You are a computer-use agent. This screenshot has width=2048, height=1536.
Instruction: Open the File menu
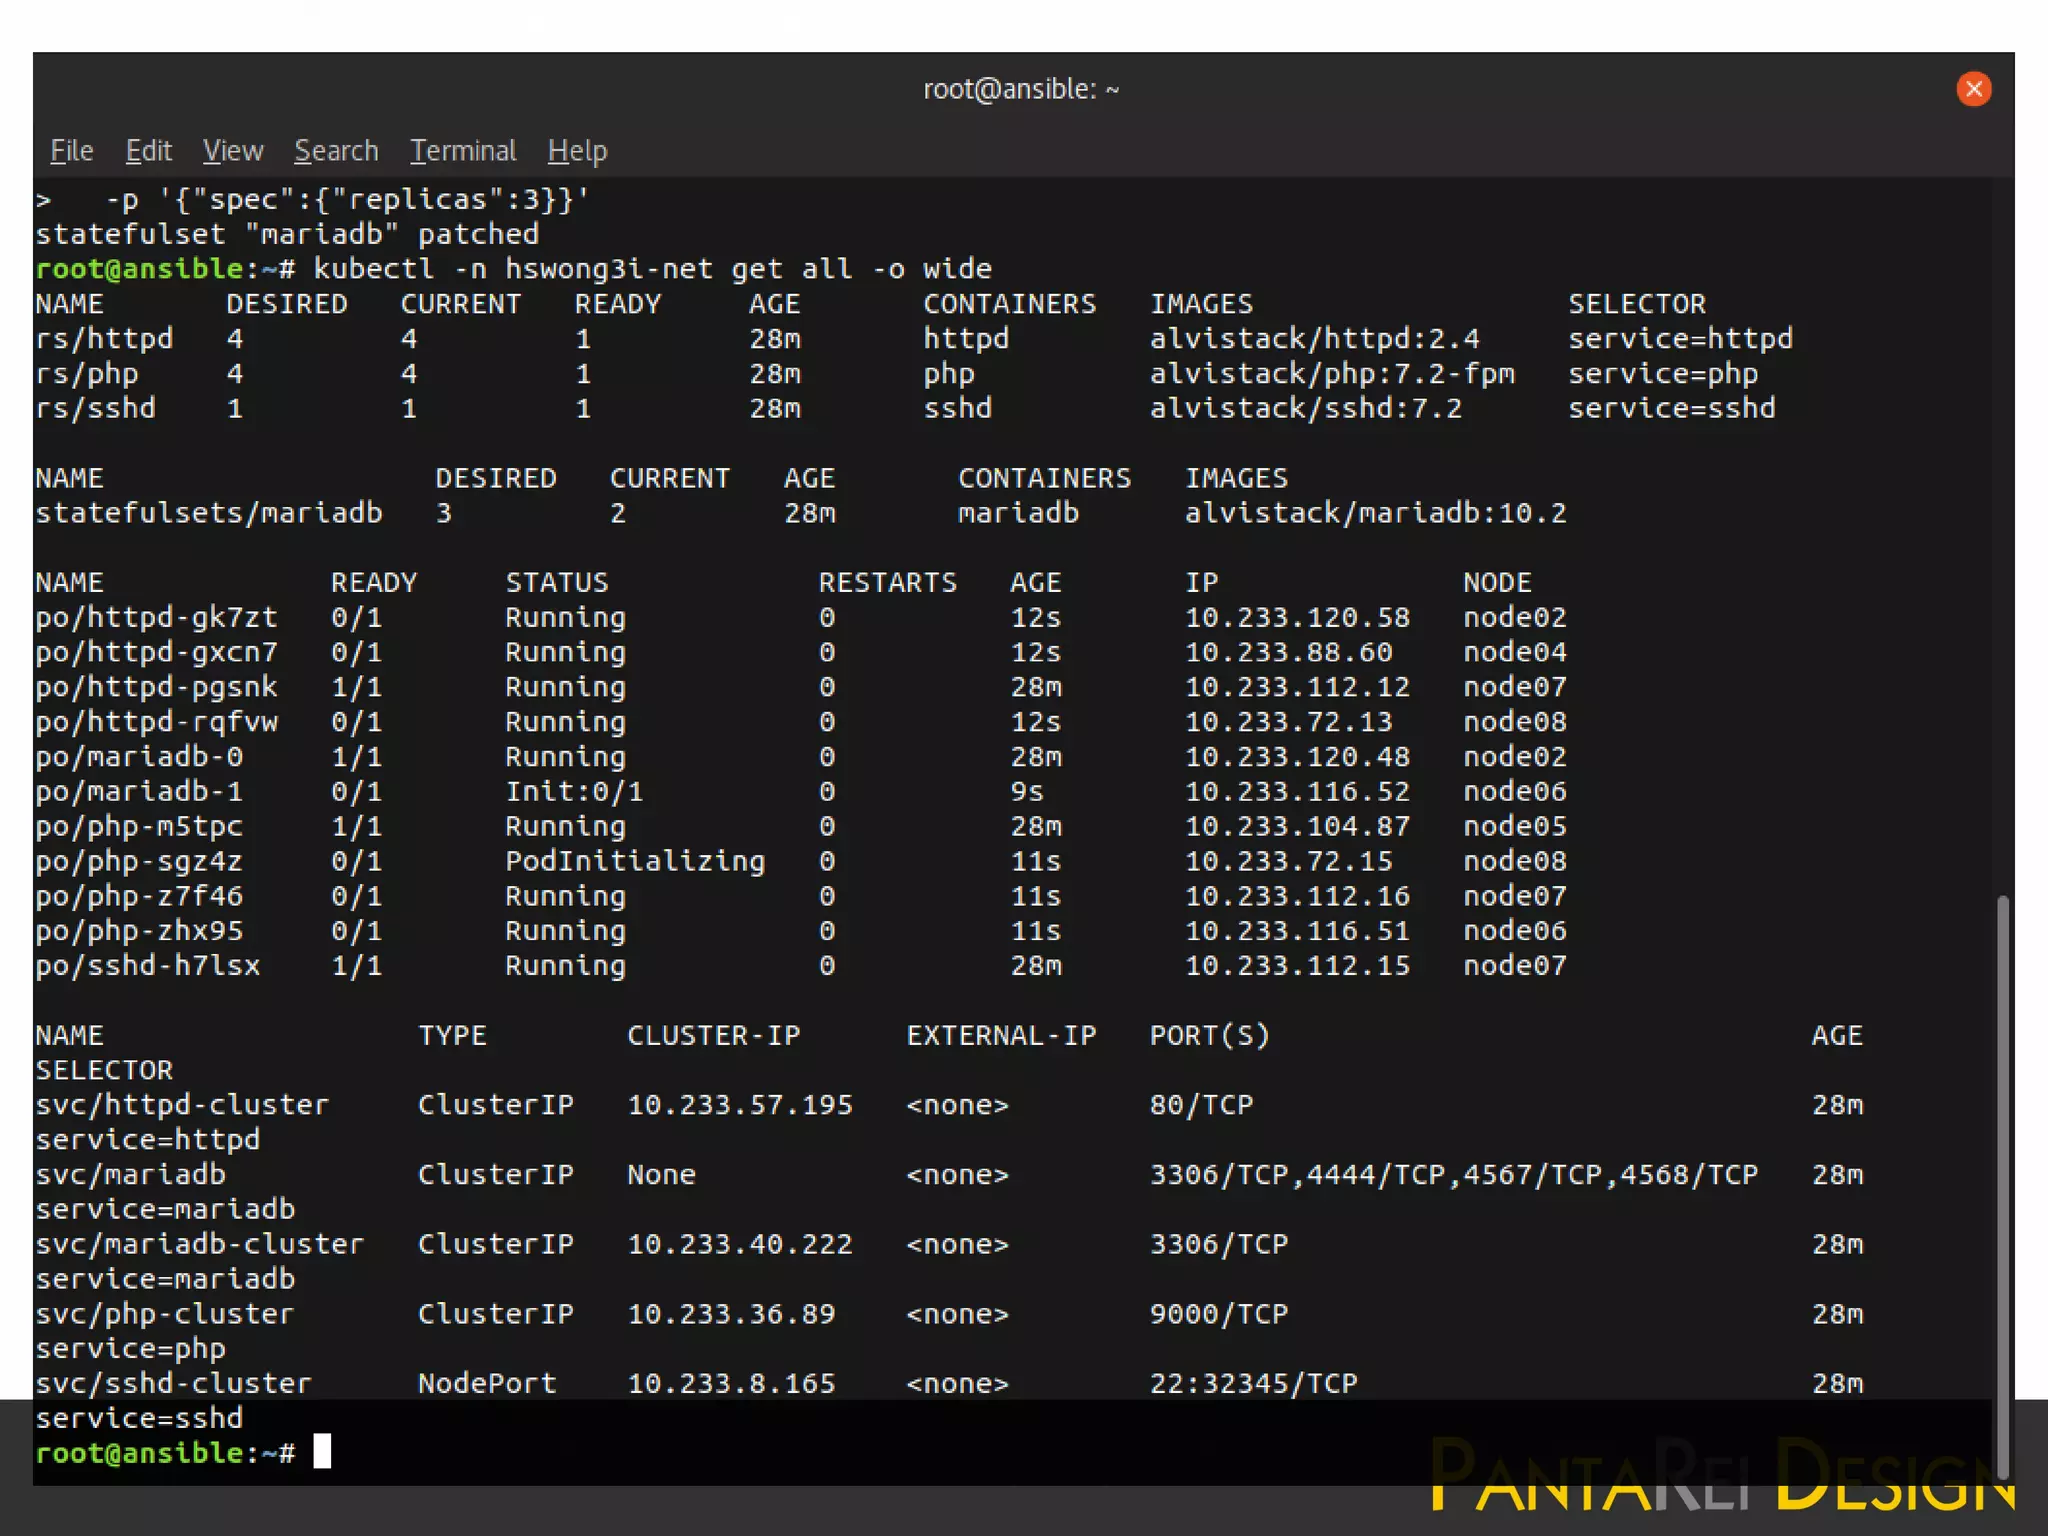click(x=71, y=151)
